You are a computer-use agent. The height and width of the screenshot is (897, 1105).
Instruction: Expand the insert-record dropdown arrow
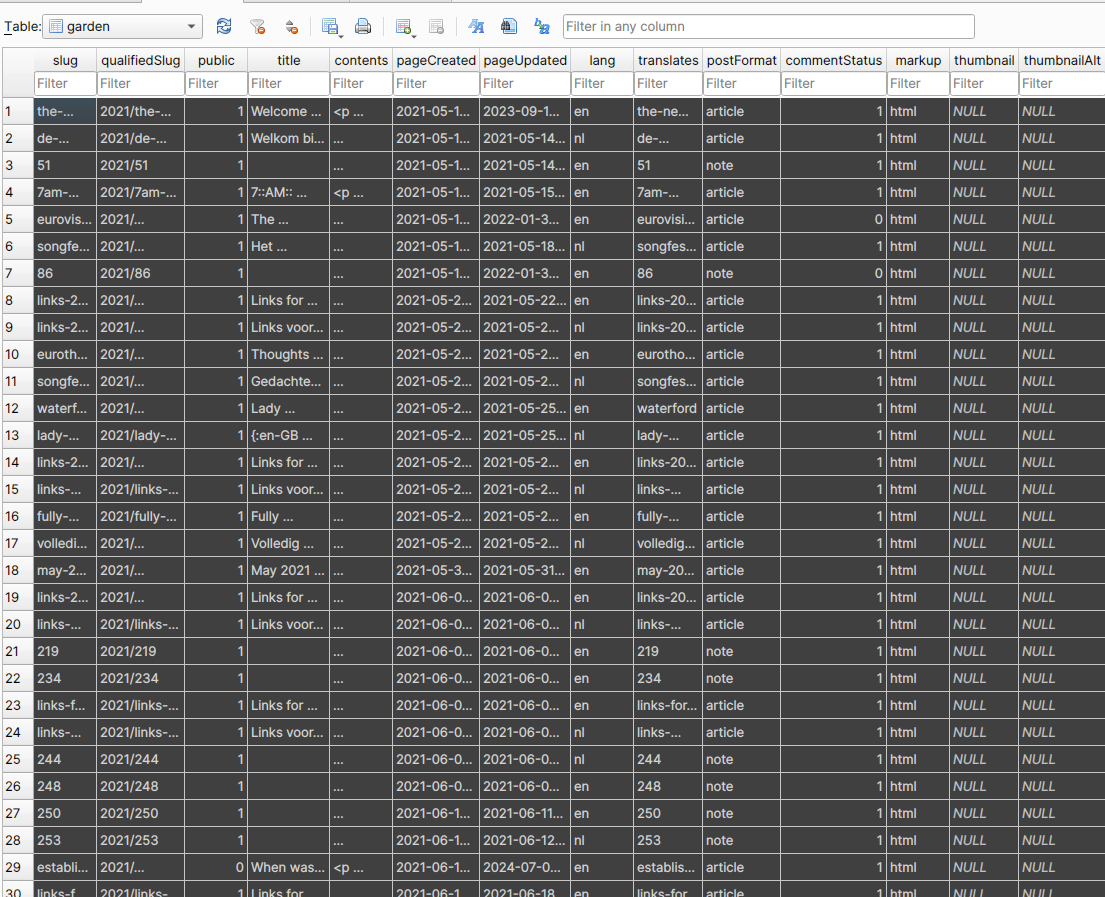(414, 34)
